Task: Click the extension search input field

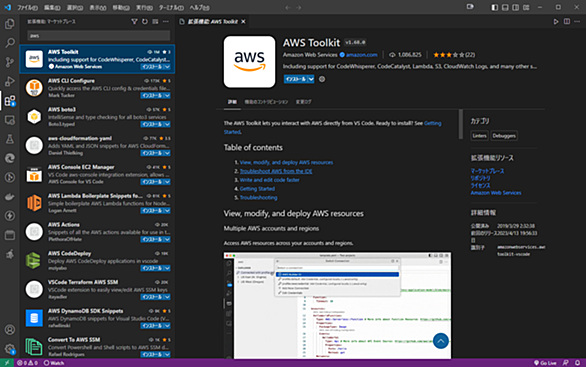Action: [x=99, y=36]
